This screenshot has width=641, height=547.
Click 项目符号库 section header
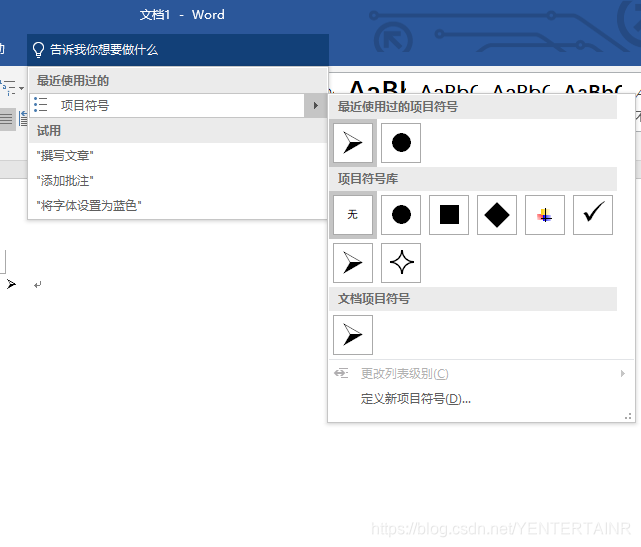pyautogui.click(x=473, y=179)
